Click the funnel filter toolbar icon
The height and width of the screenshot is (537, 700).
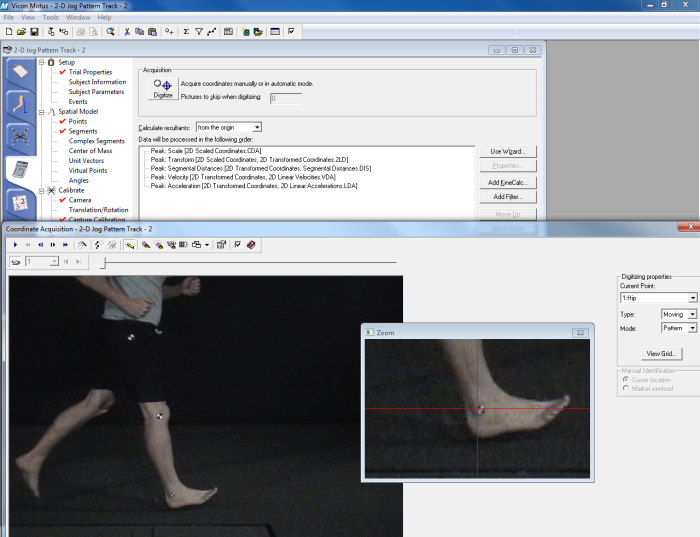click(198, 32)
